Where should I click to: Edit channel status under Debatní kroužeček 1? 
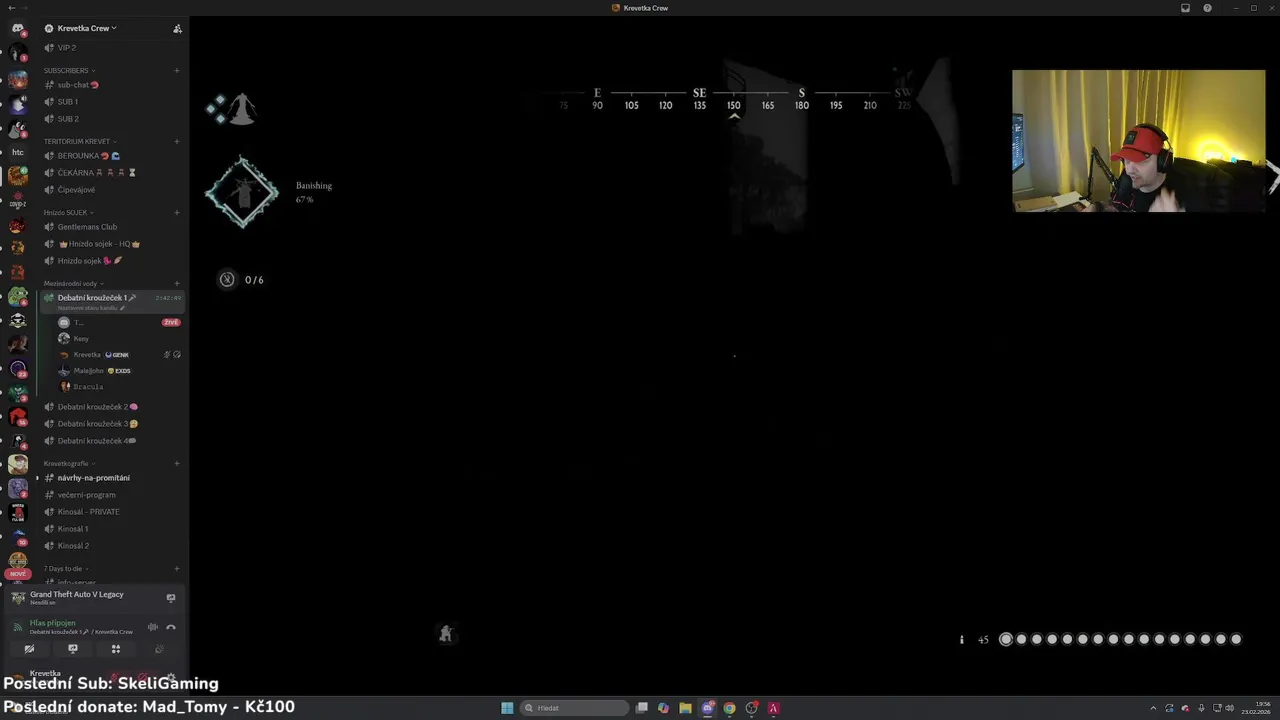91,308
